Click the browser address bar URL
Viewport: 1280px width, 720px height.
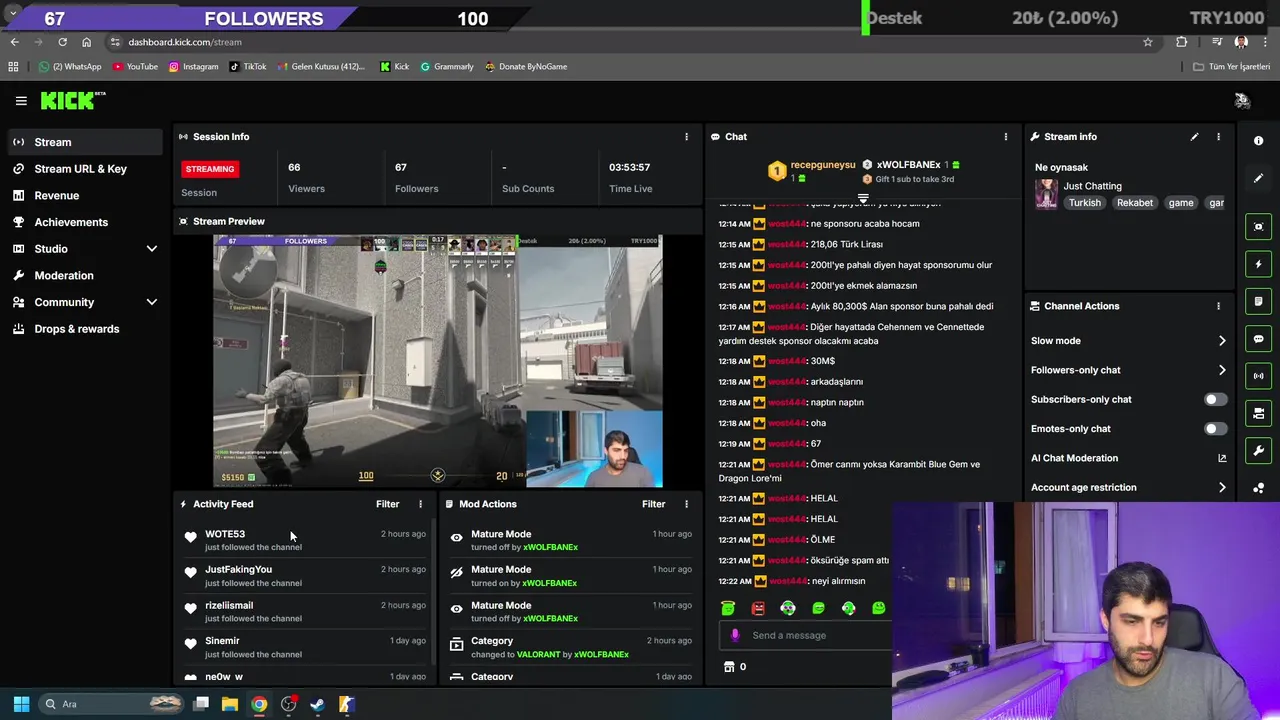pyautogui.click(x=185, y=42)
